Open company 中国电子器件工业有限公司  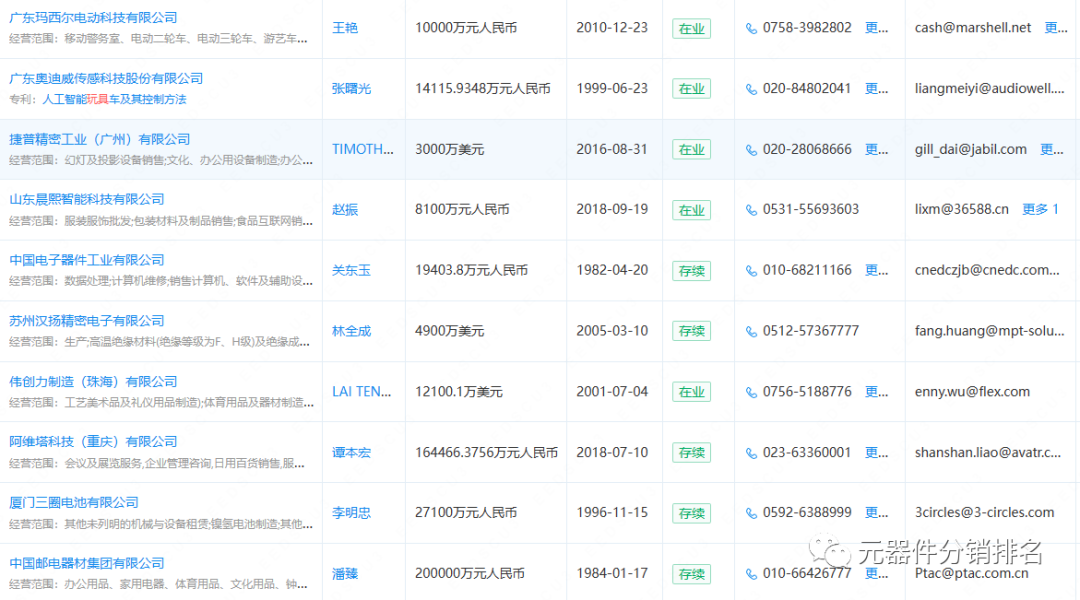coord(87,260)
